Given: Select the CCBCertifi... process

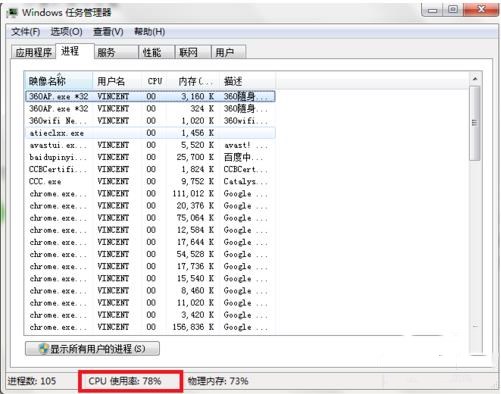Looking at the screenshot, I should coord(150,169).
